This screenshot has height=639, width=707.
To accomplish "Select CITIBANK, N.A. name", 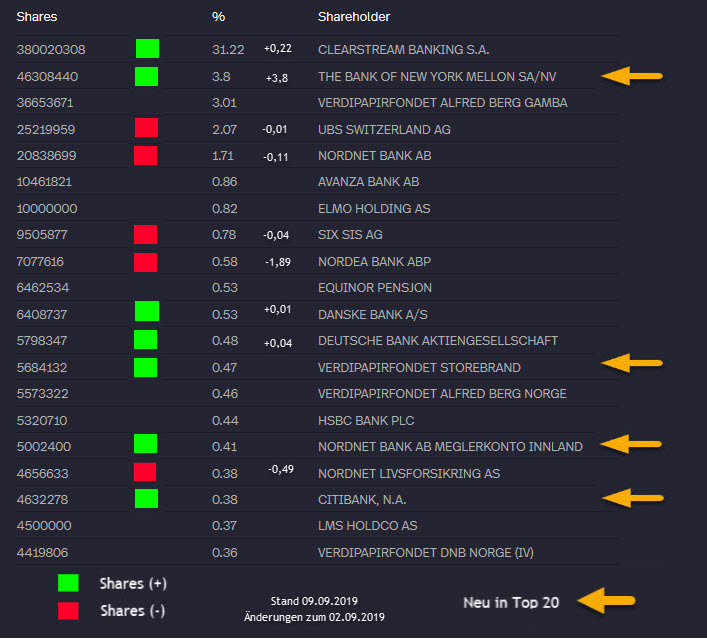I will point(362,500).
